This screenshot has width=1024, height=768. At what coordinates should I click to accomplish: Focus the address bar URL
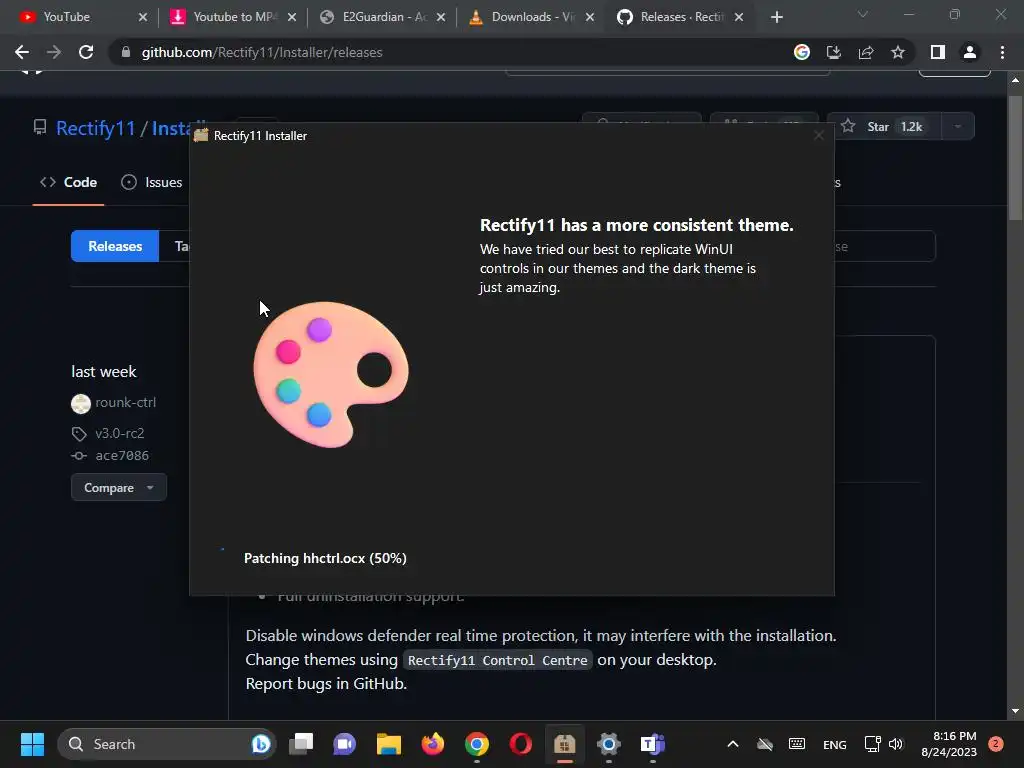pyautogui.click(x=262, y=52)
